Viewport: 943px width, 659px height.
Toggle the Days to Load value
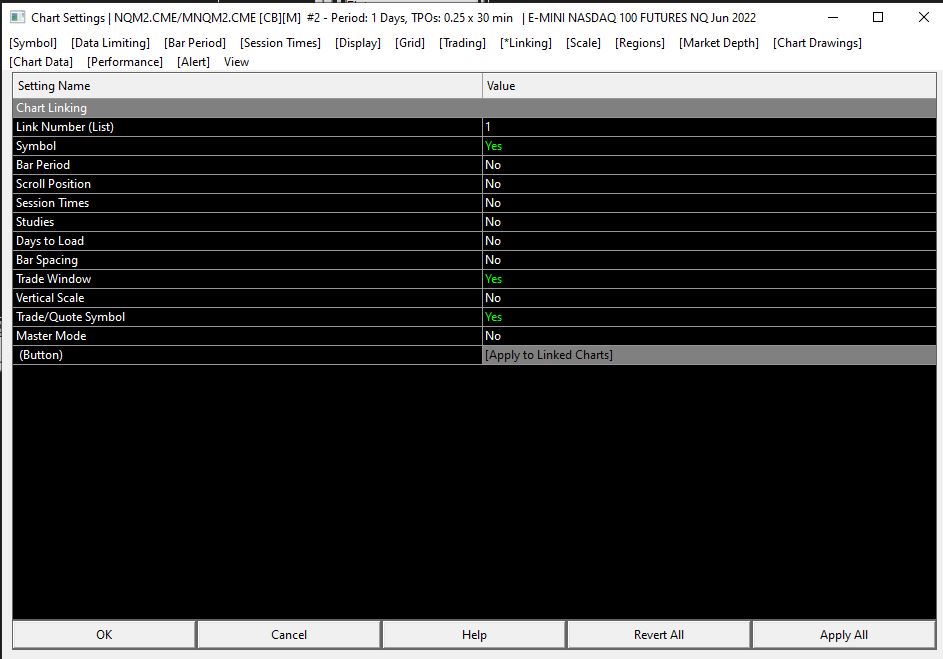709,241
